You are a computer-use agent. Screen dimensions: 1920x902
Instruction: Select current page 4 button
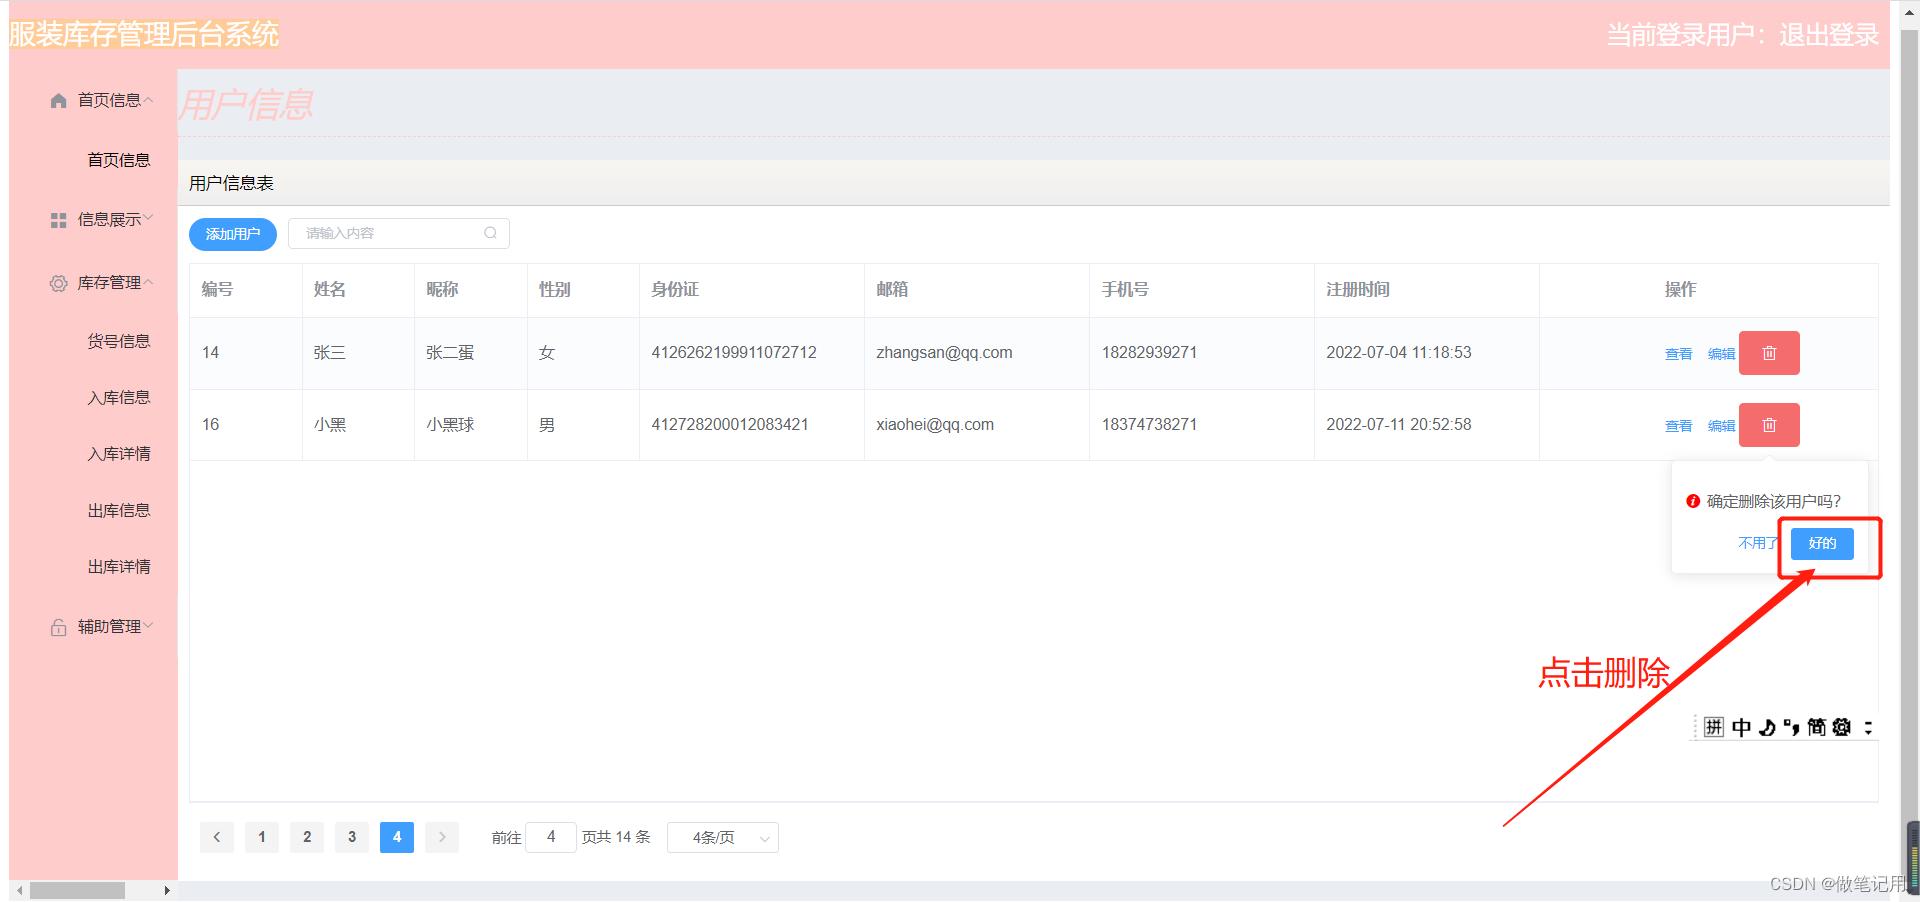point(397,837)
